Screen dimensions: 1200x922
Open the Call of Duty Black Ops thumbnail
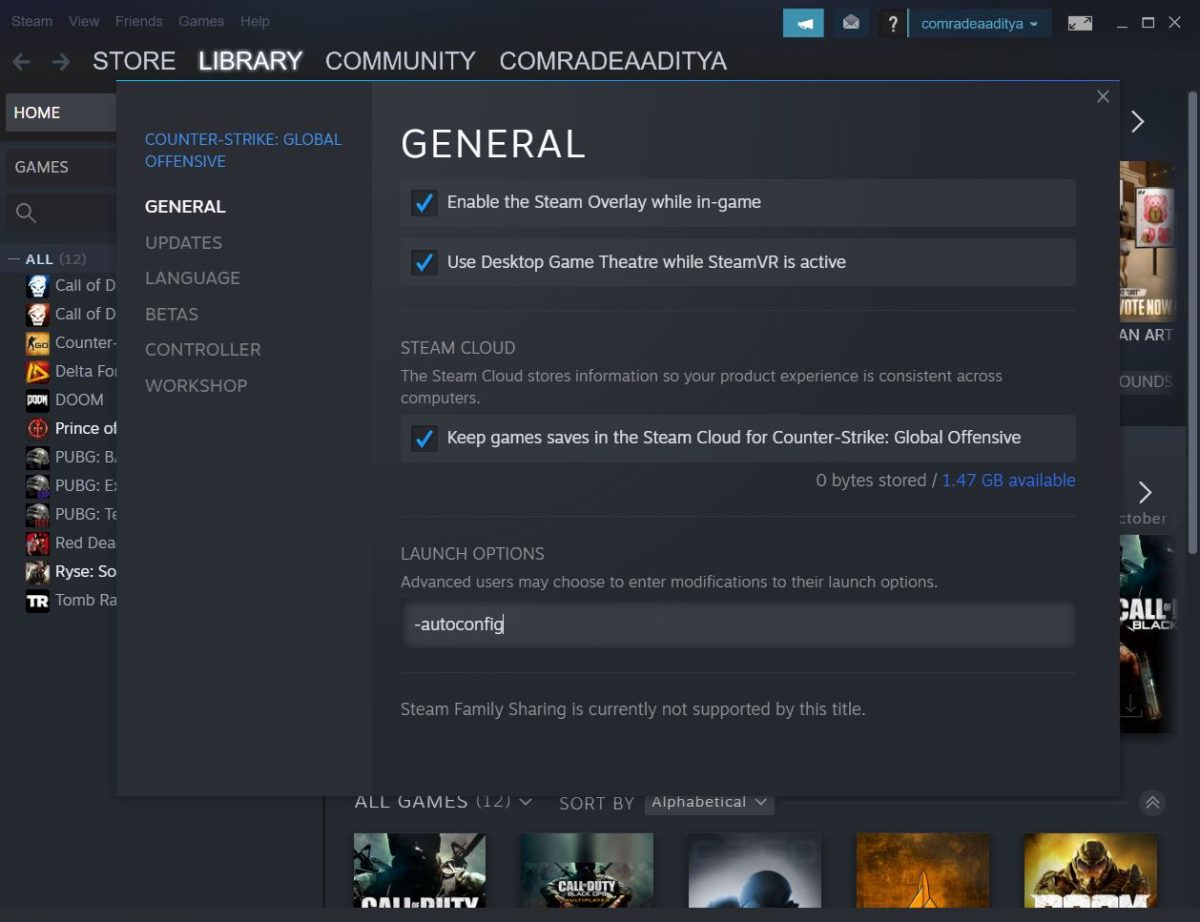[587, 871]
